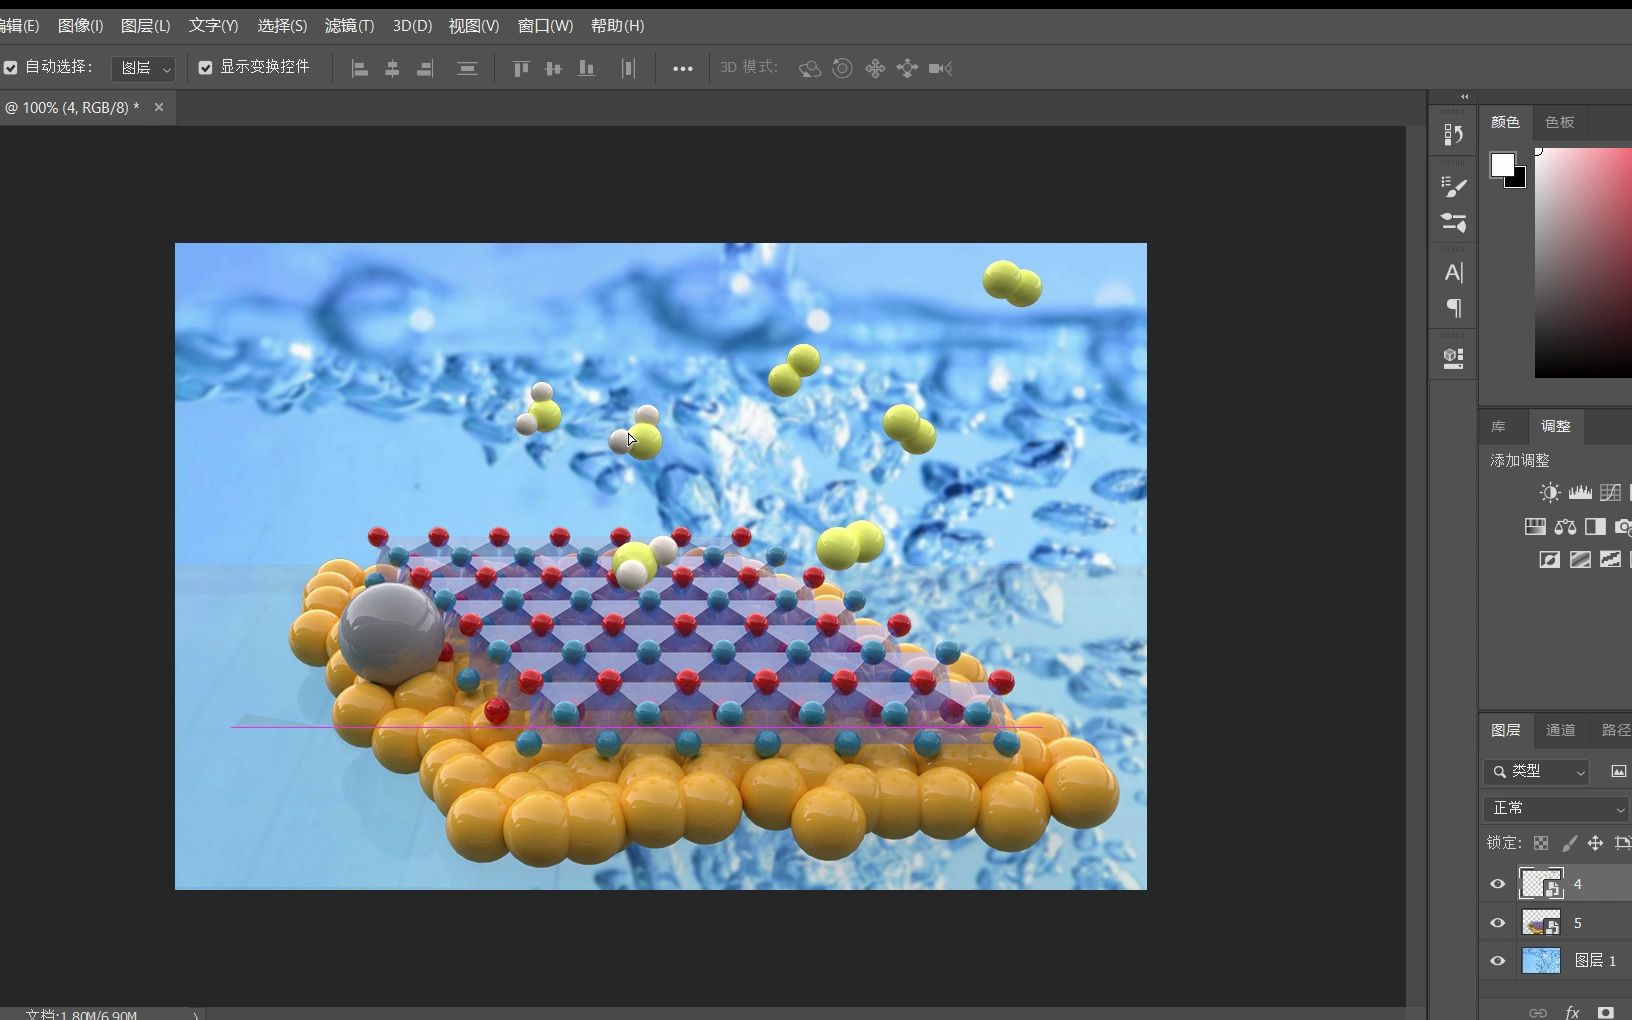
Task: Switch to the 库 tab
Action: point(1498,426)
